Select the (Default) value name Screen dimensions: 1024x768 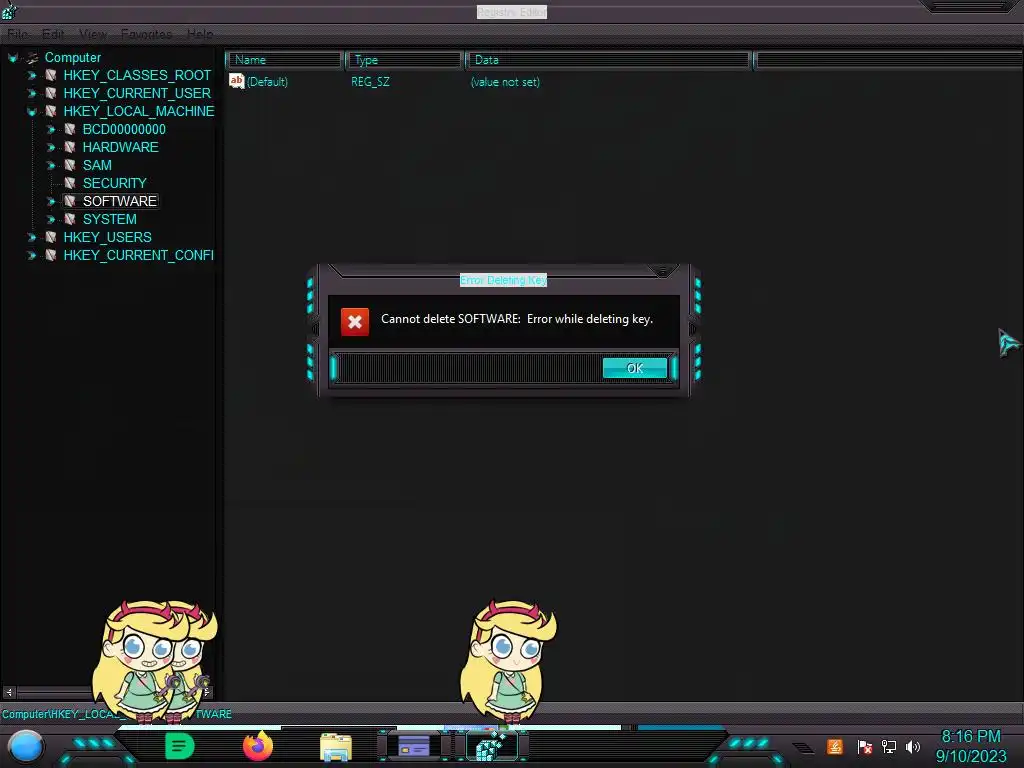(x=268, y=82)
